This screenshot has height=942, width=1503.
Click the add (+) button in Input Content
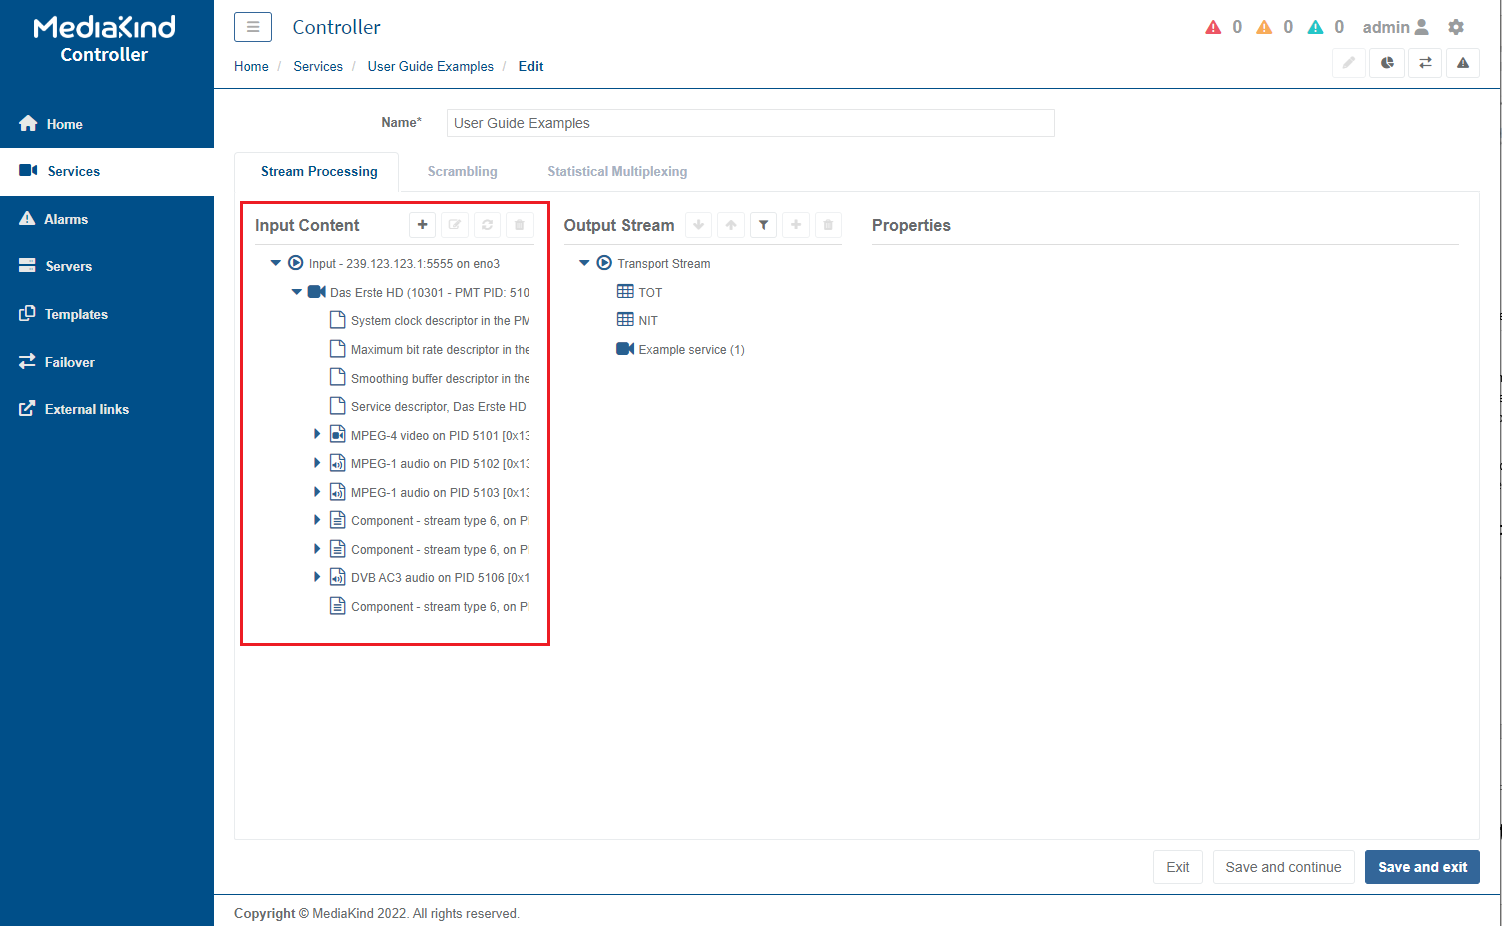(422, 225)
